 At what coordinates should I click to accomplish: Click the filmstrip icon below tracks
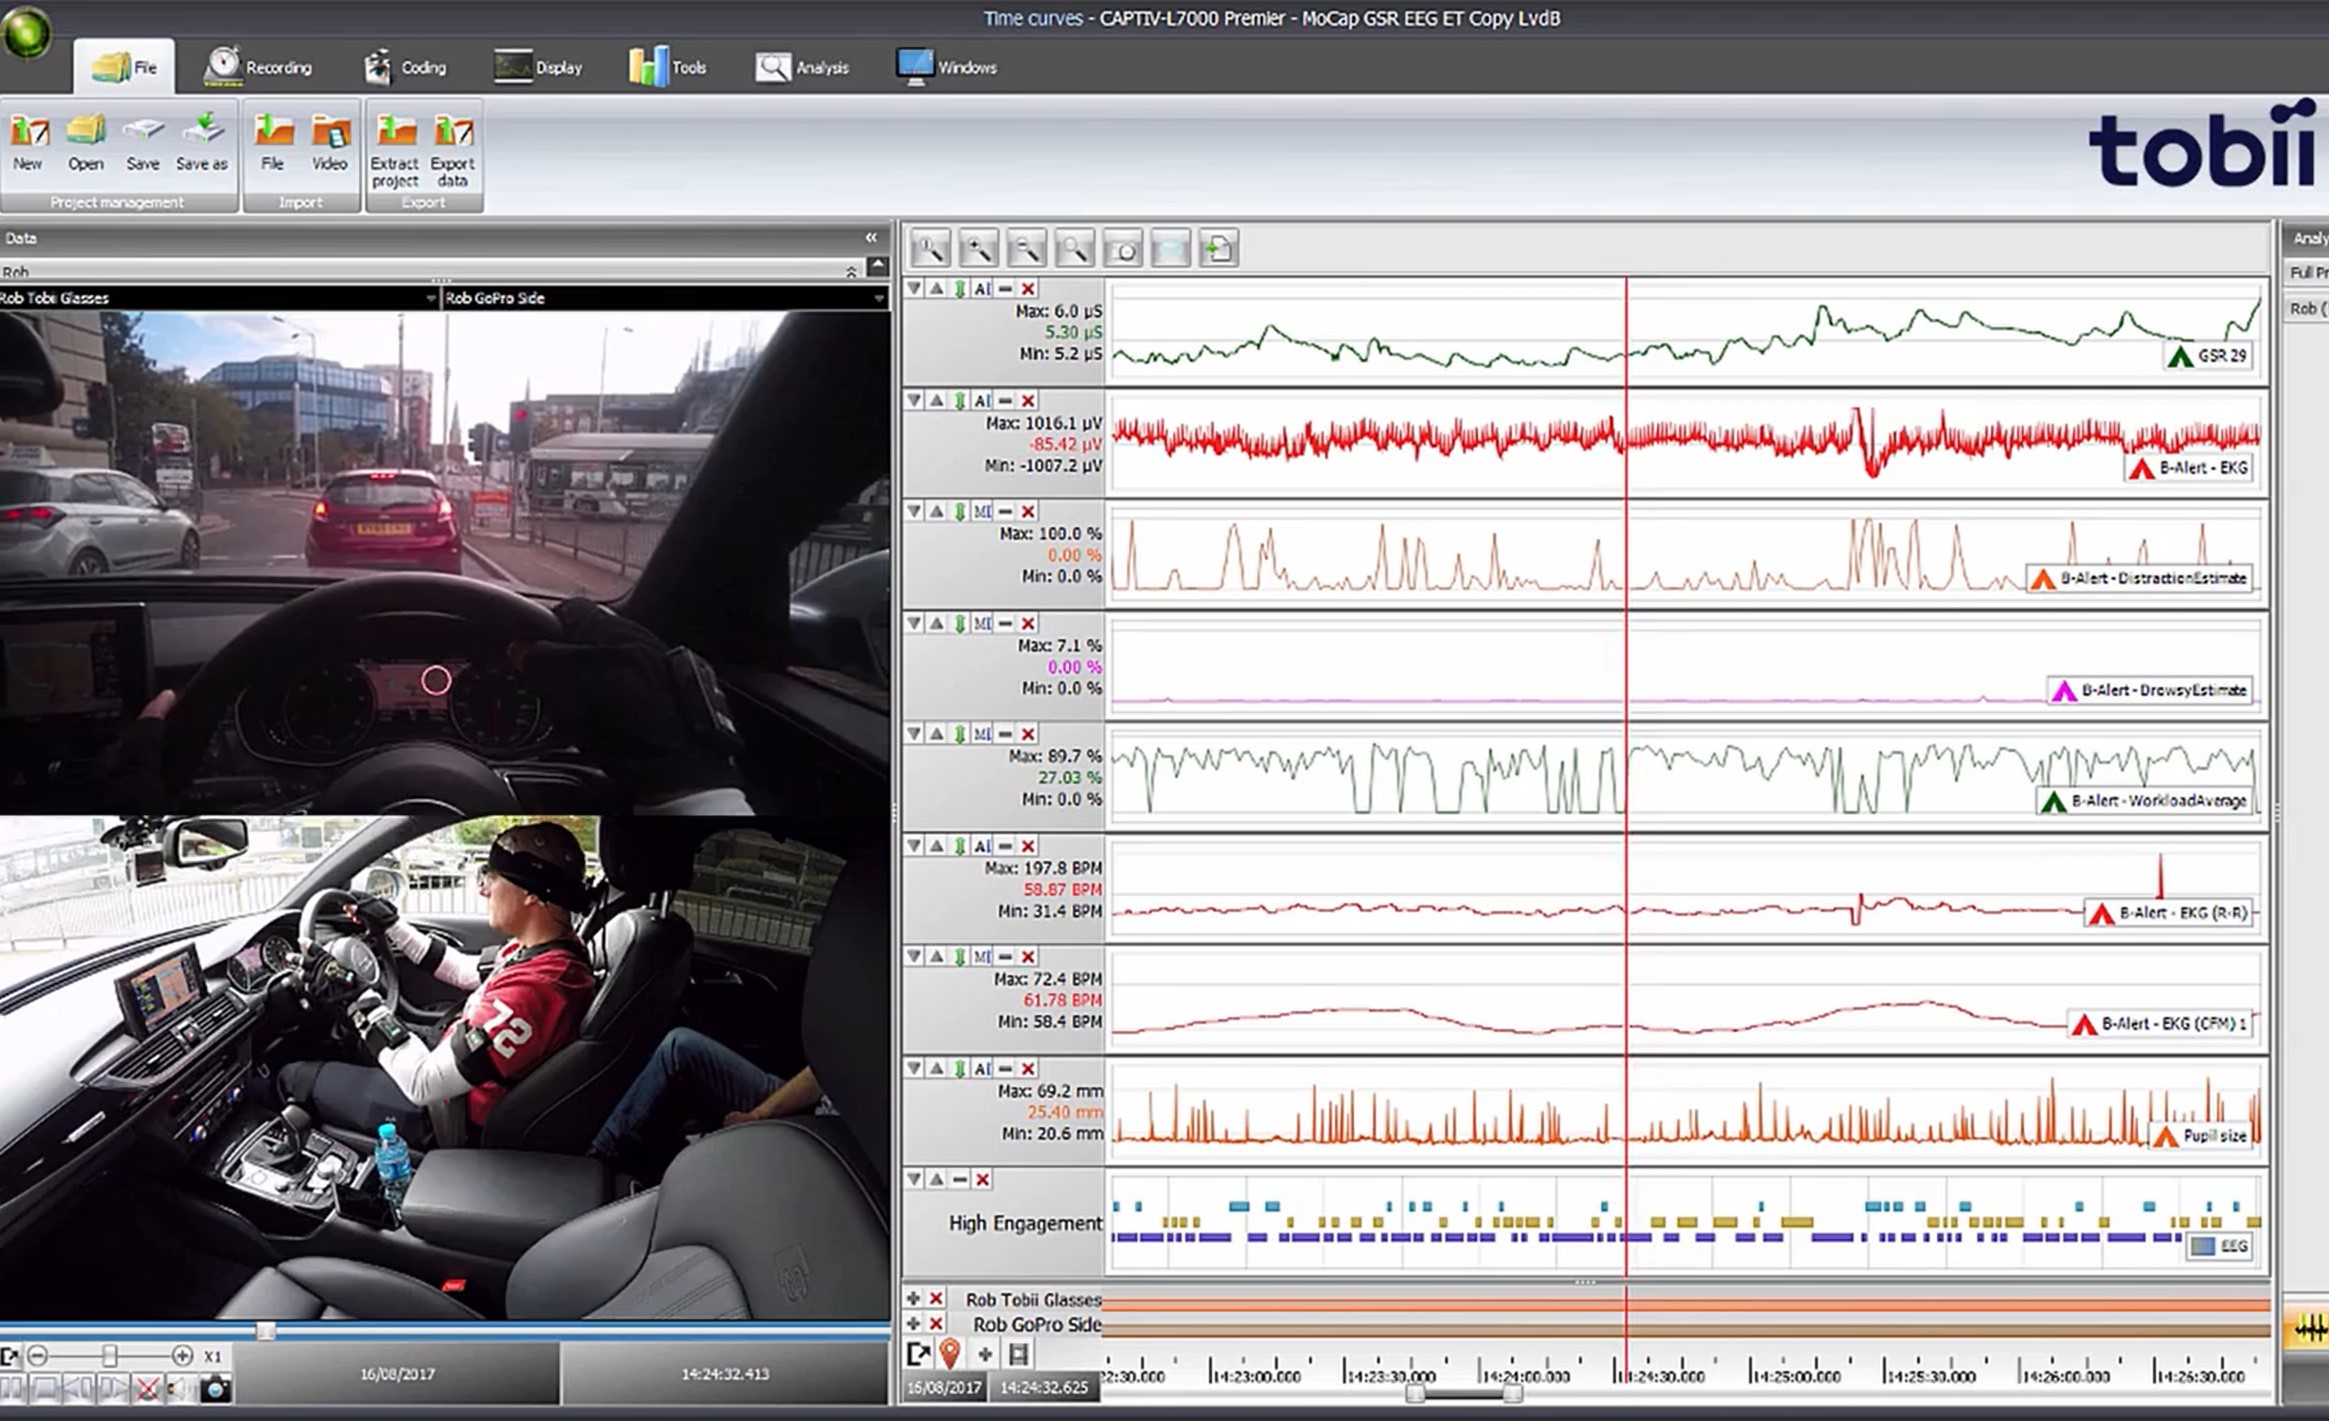1018,1354
